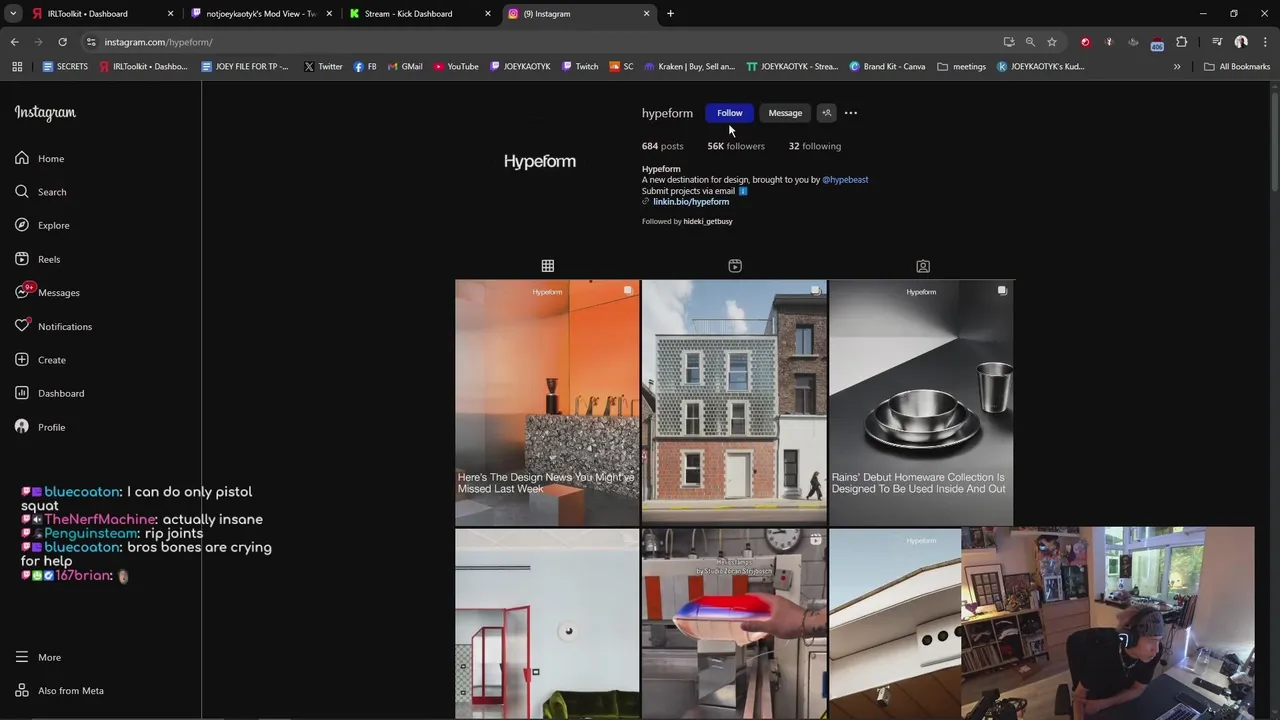Image resolution: width=1280 pixels, height=720 pixels.
Task: View the 32 following list
Action: tap(814, 146)
